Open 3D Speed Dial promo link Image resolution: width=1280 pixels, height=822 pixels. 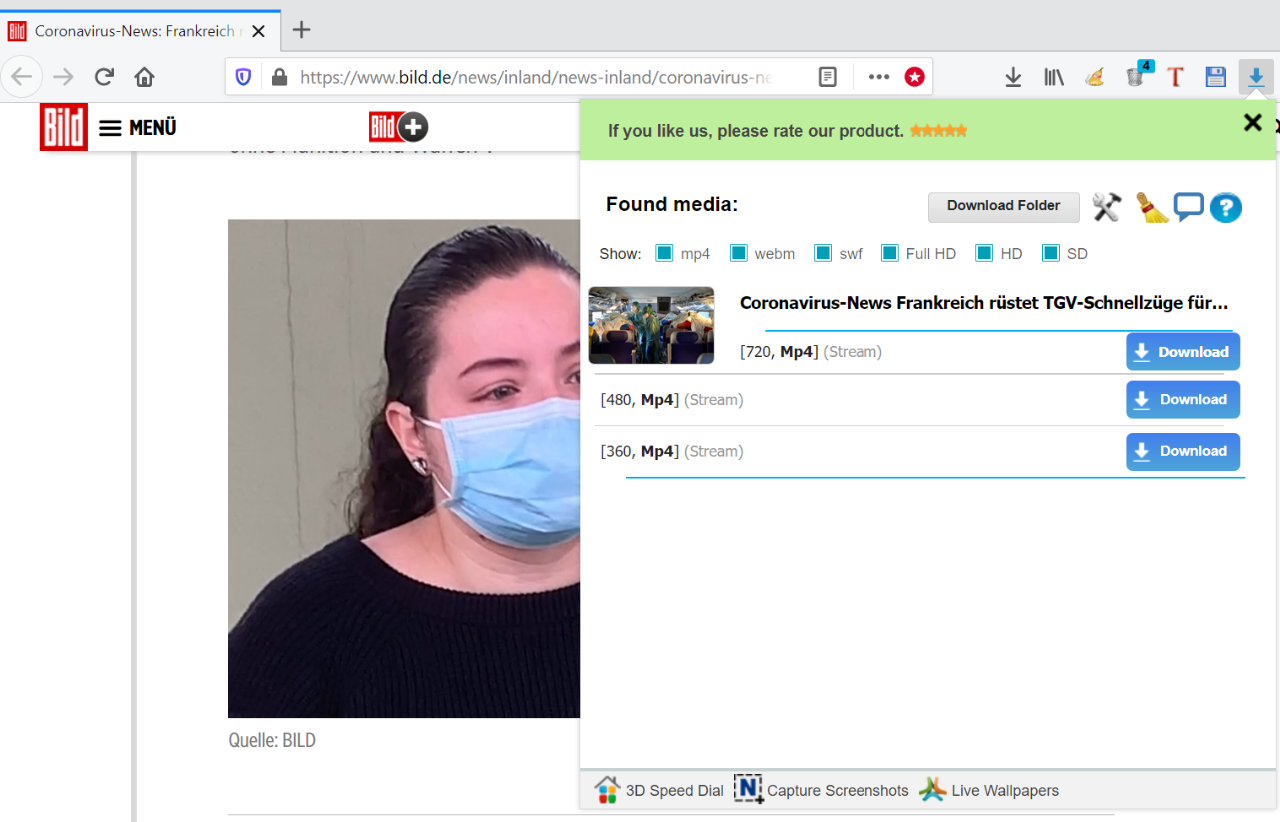(x=659, y=790)
